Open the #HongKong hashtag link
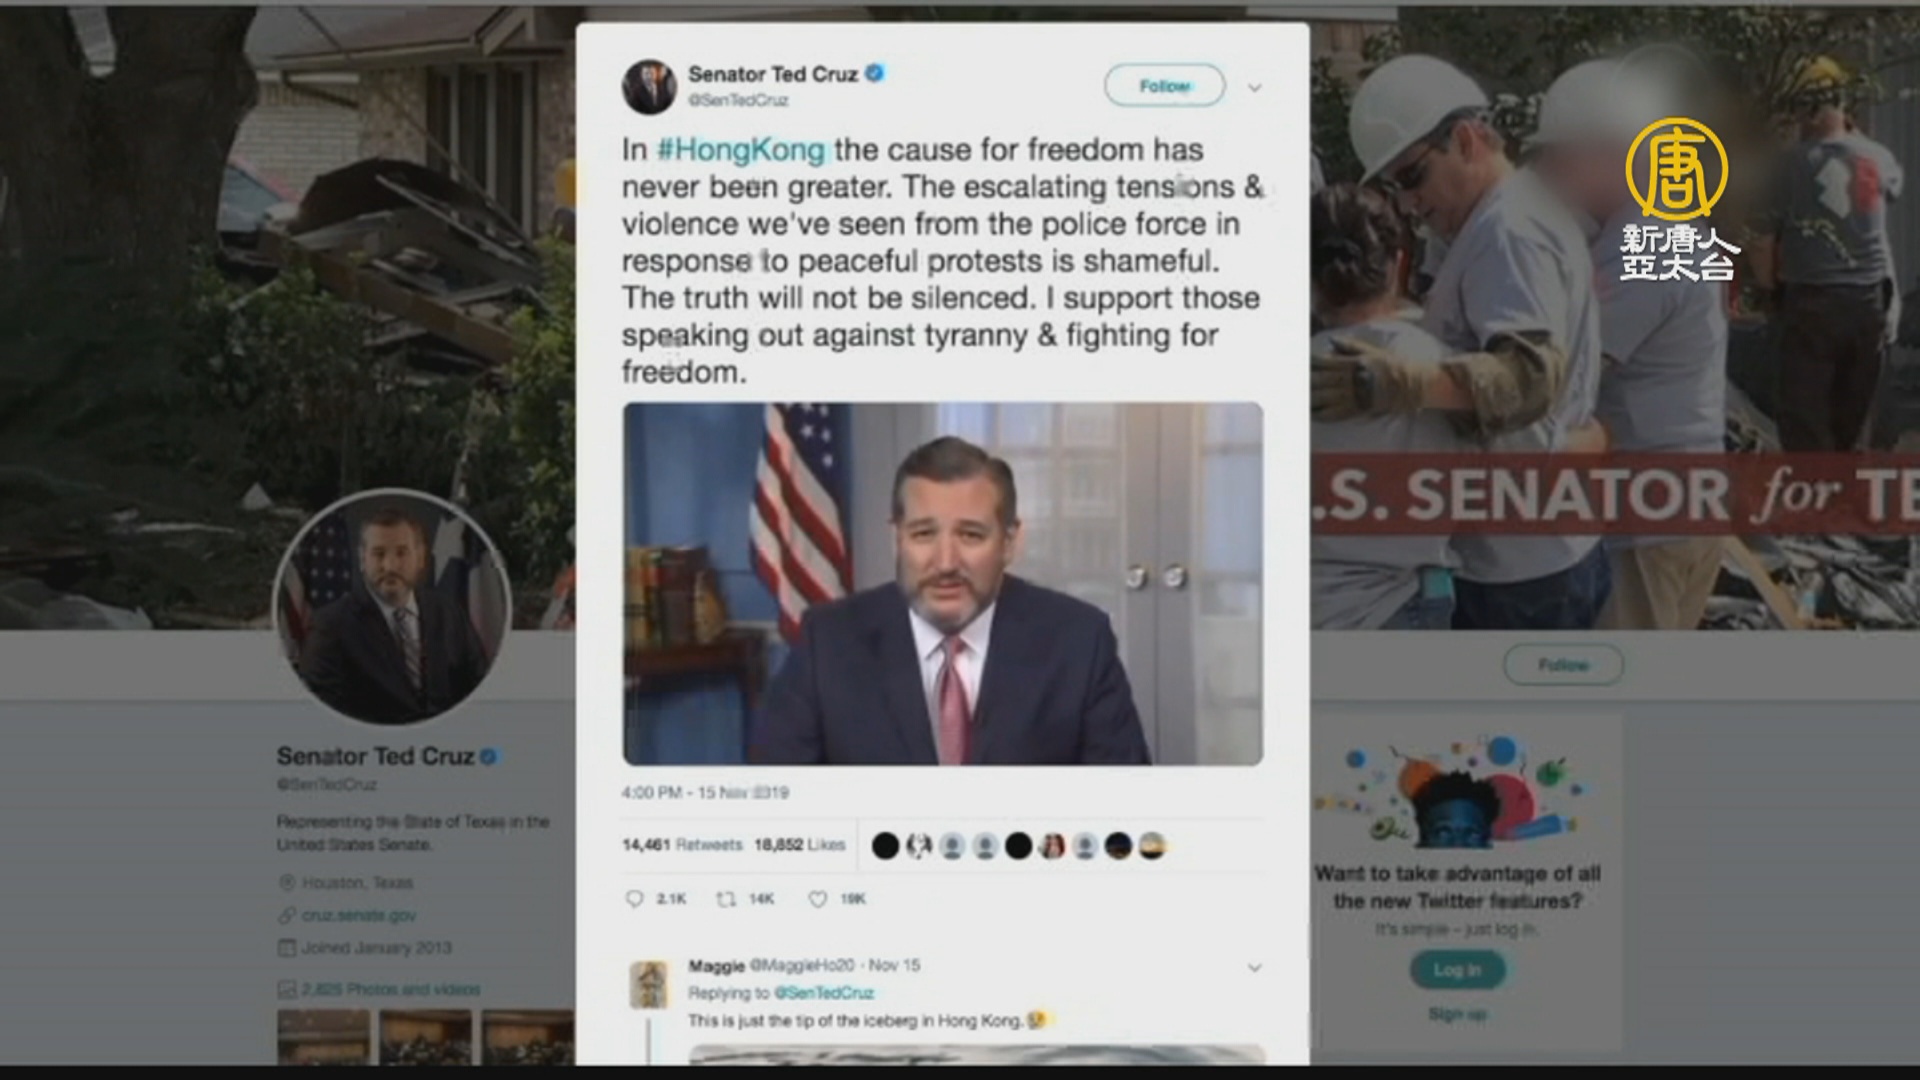Viewport: 1920px width, 1080px height. pos(741,150)
